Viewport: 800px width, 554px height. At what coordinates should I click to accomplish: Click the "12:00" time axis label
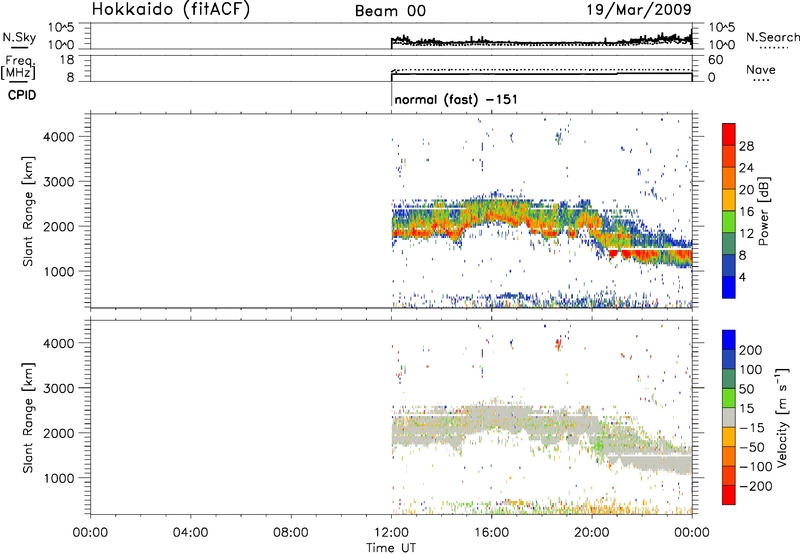coord(391,533)
